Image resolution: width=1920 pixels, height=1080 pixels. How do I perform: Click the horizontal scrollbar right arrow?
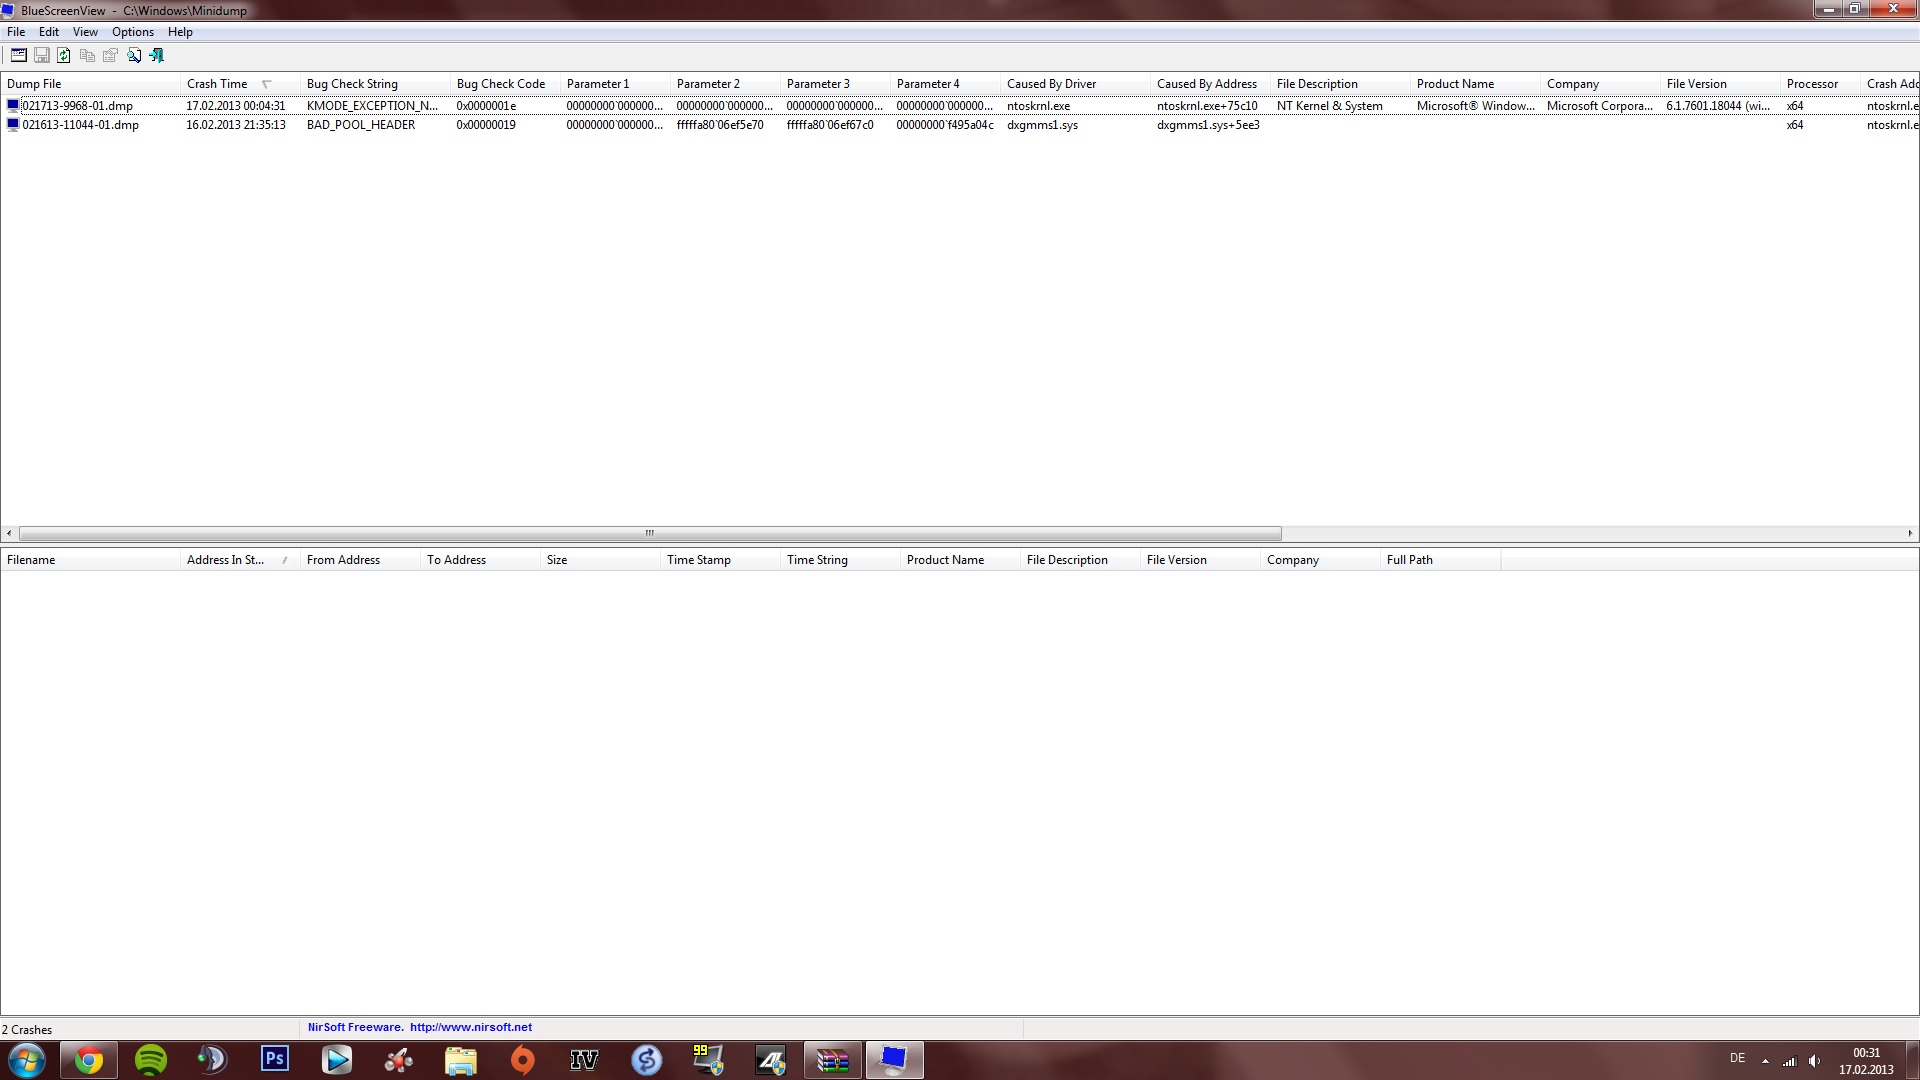click(1910, 534)
